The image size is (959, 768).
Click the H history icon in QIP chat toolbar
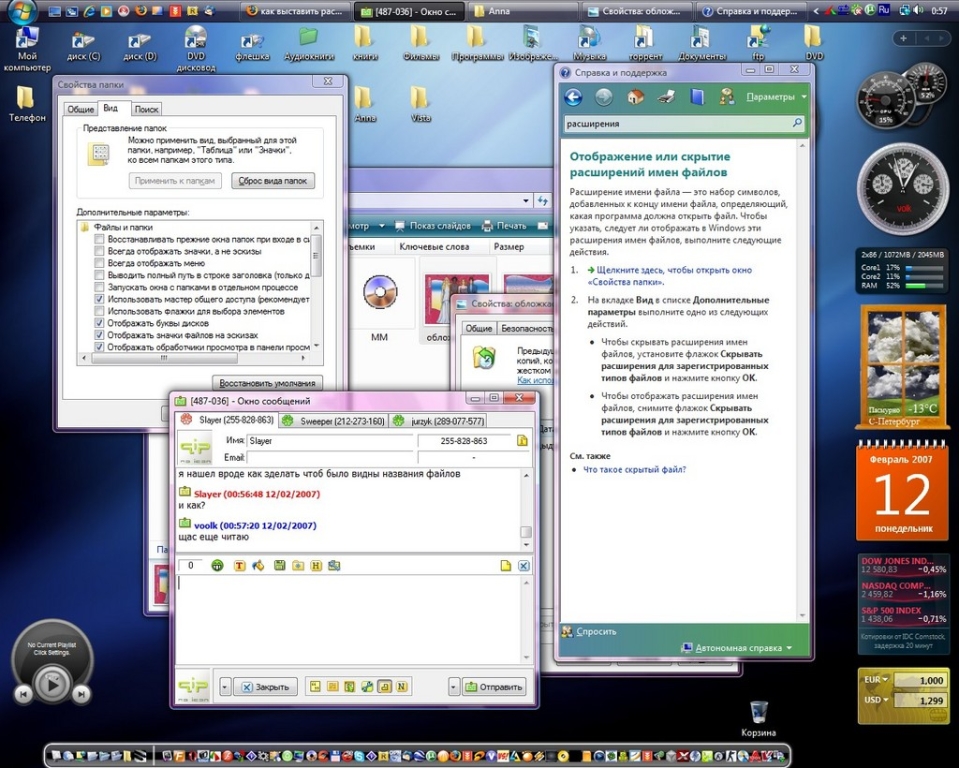click(x=316, y=566)
